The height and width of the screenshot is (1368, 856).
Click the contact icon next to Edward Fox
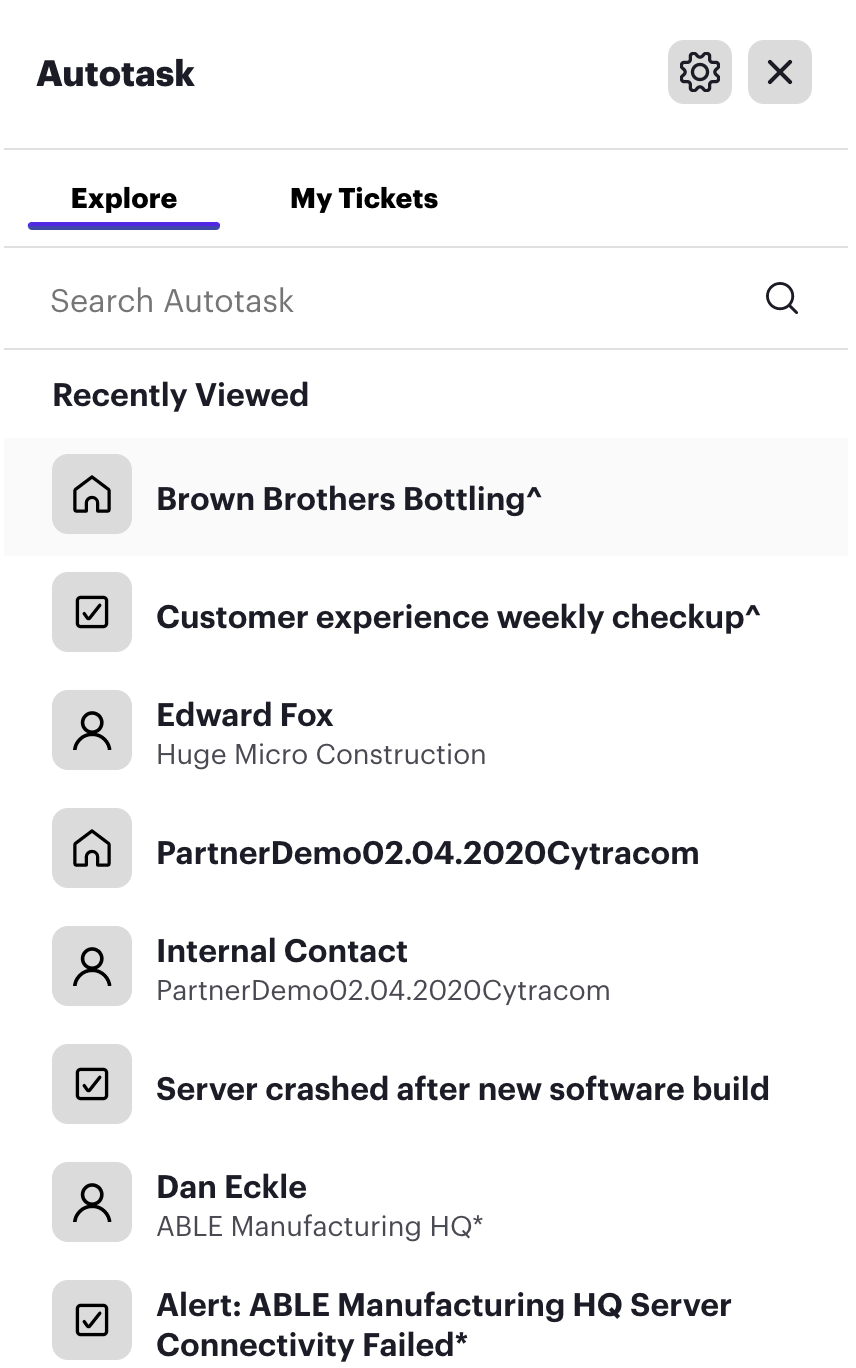[92, 730]
